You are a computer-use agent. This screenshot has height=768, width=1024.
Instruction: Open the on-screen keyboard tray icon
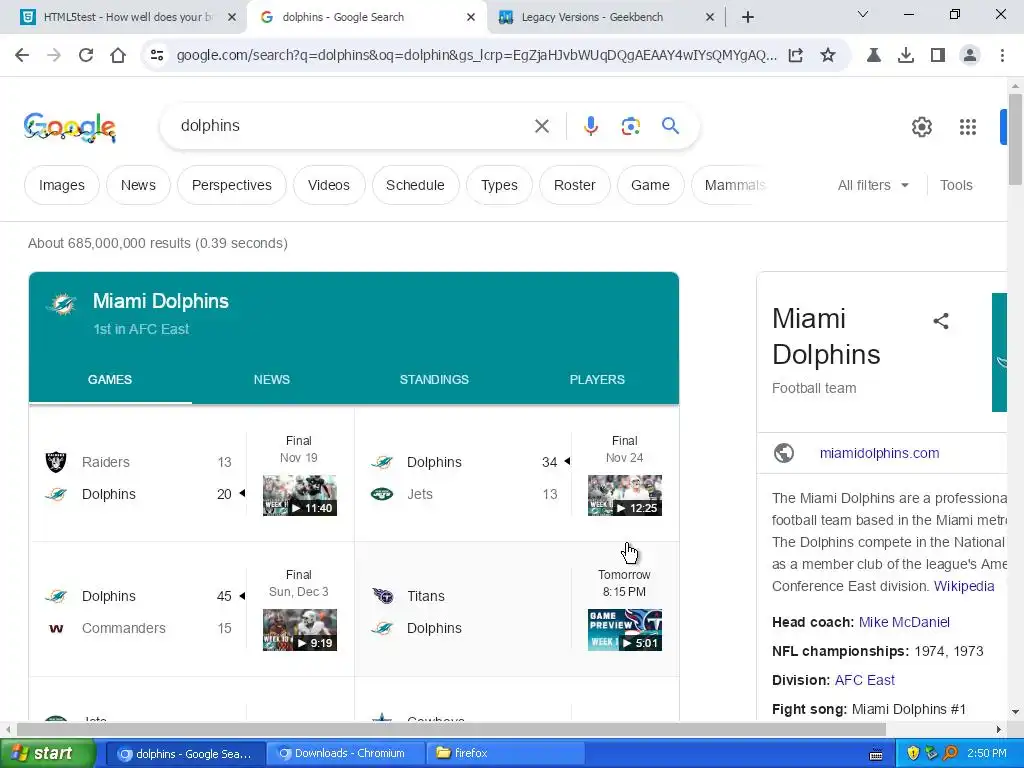point(876,754)
